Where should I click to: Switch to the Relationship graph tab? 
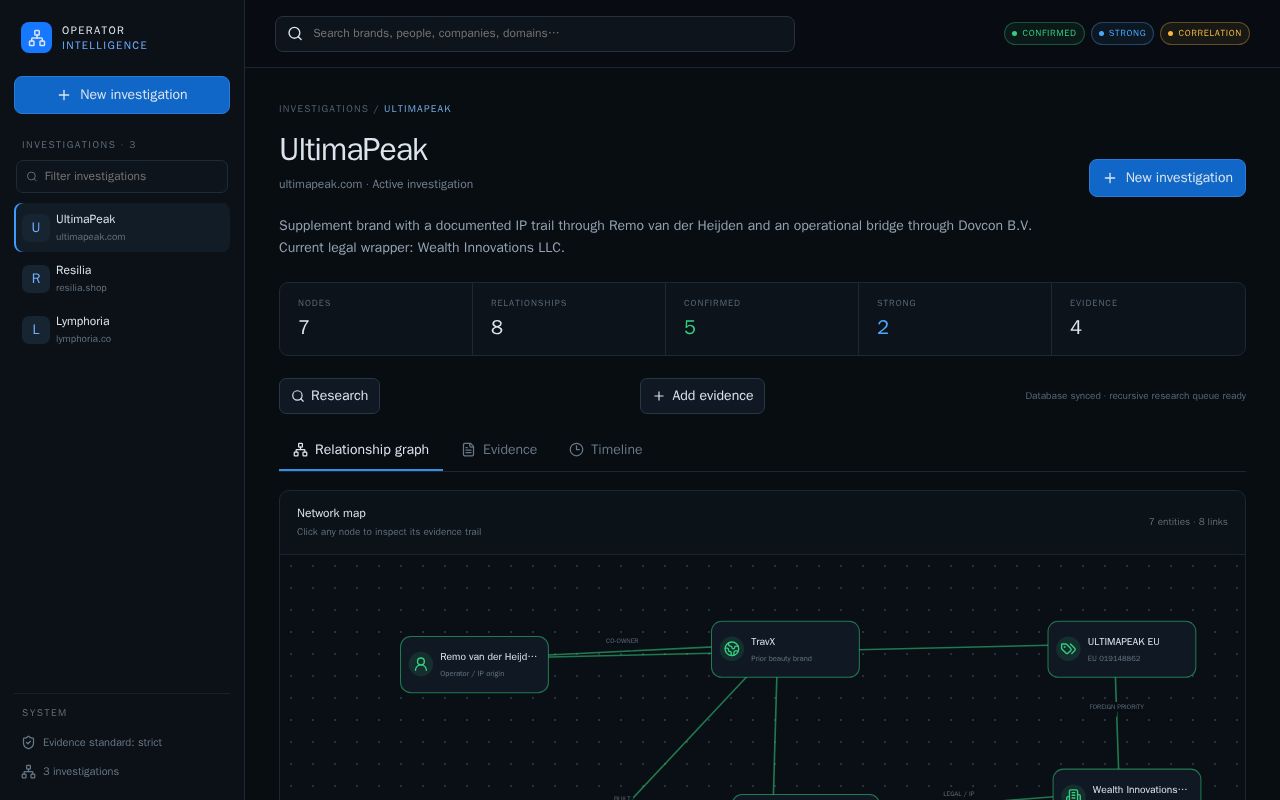point(361,450)
